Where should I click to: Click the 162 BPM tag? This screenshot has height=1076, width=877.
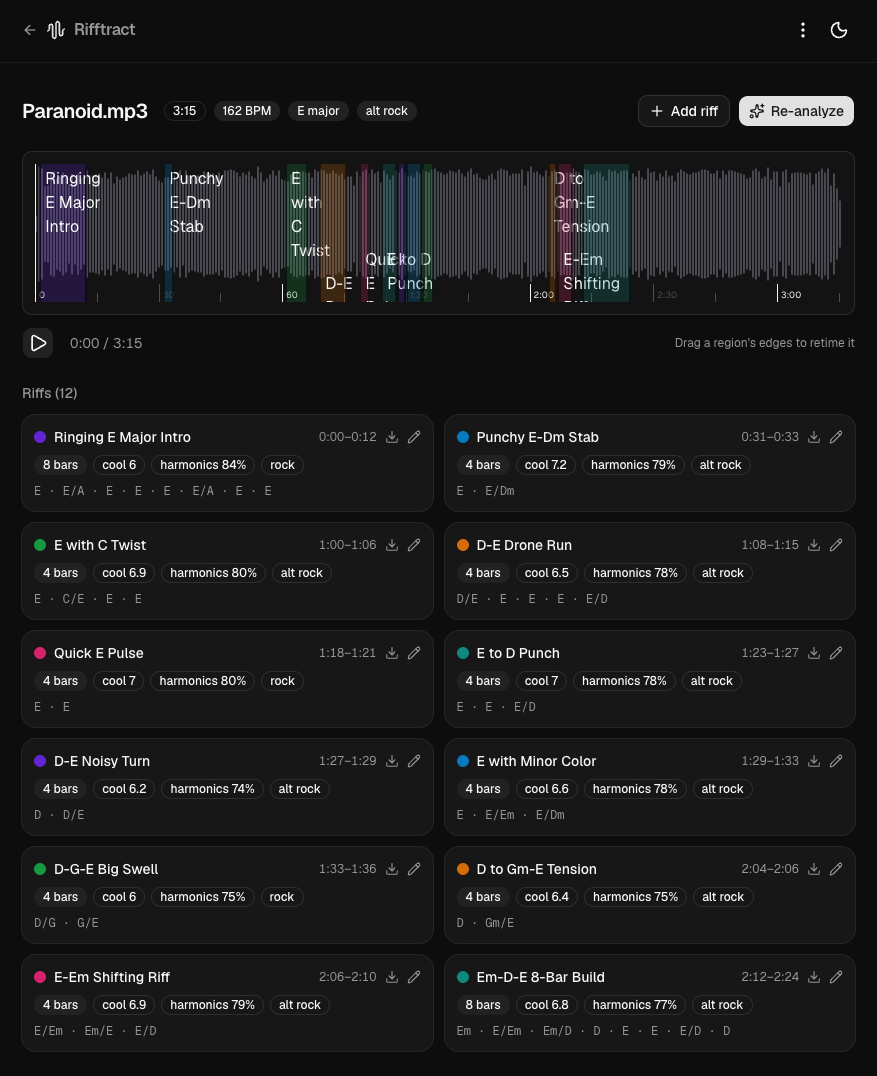(246, 111)
